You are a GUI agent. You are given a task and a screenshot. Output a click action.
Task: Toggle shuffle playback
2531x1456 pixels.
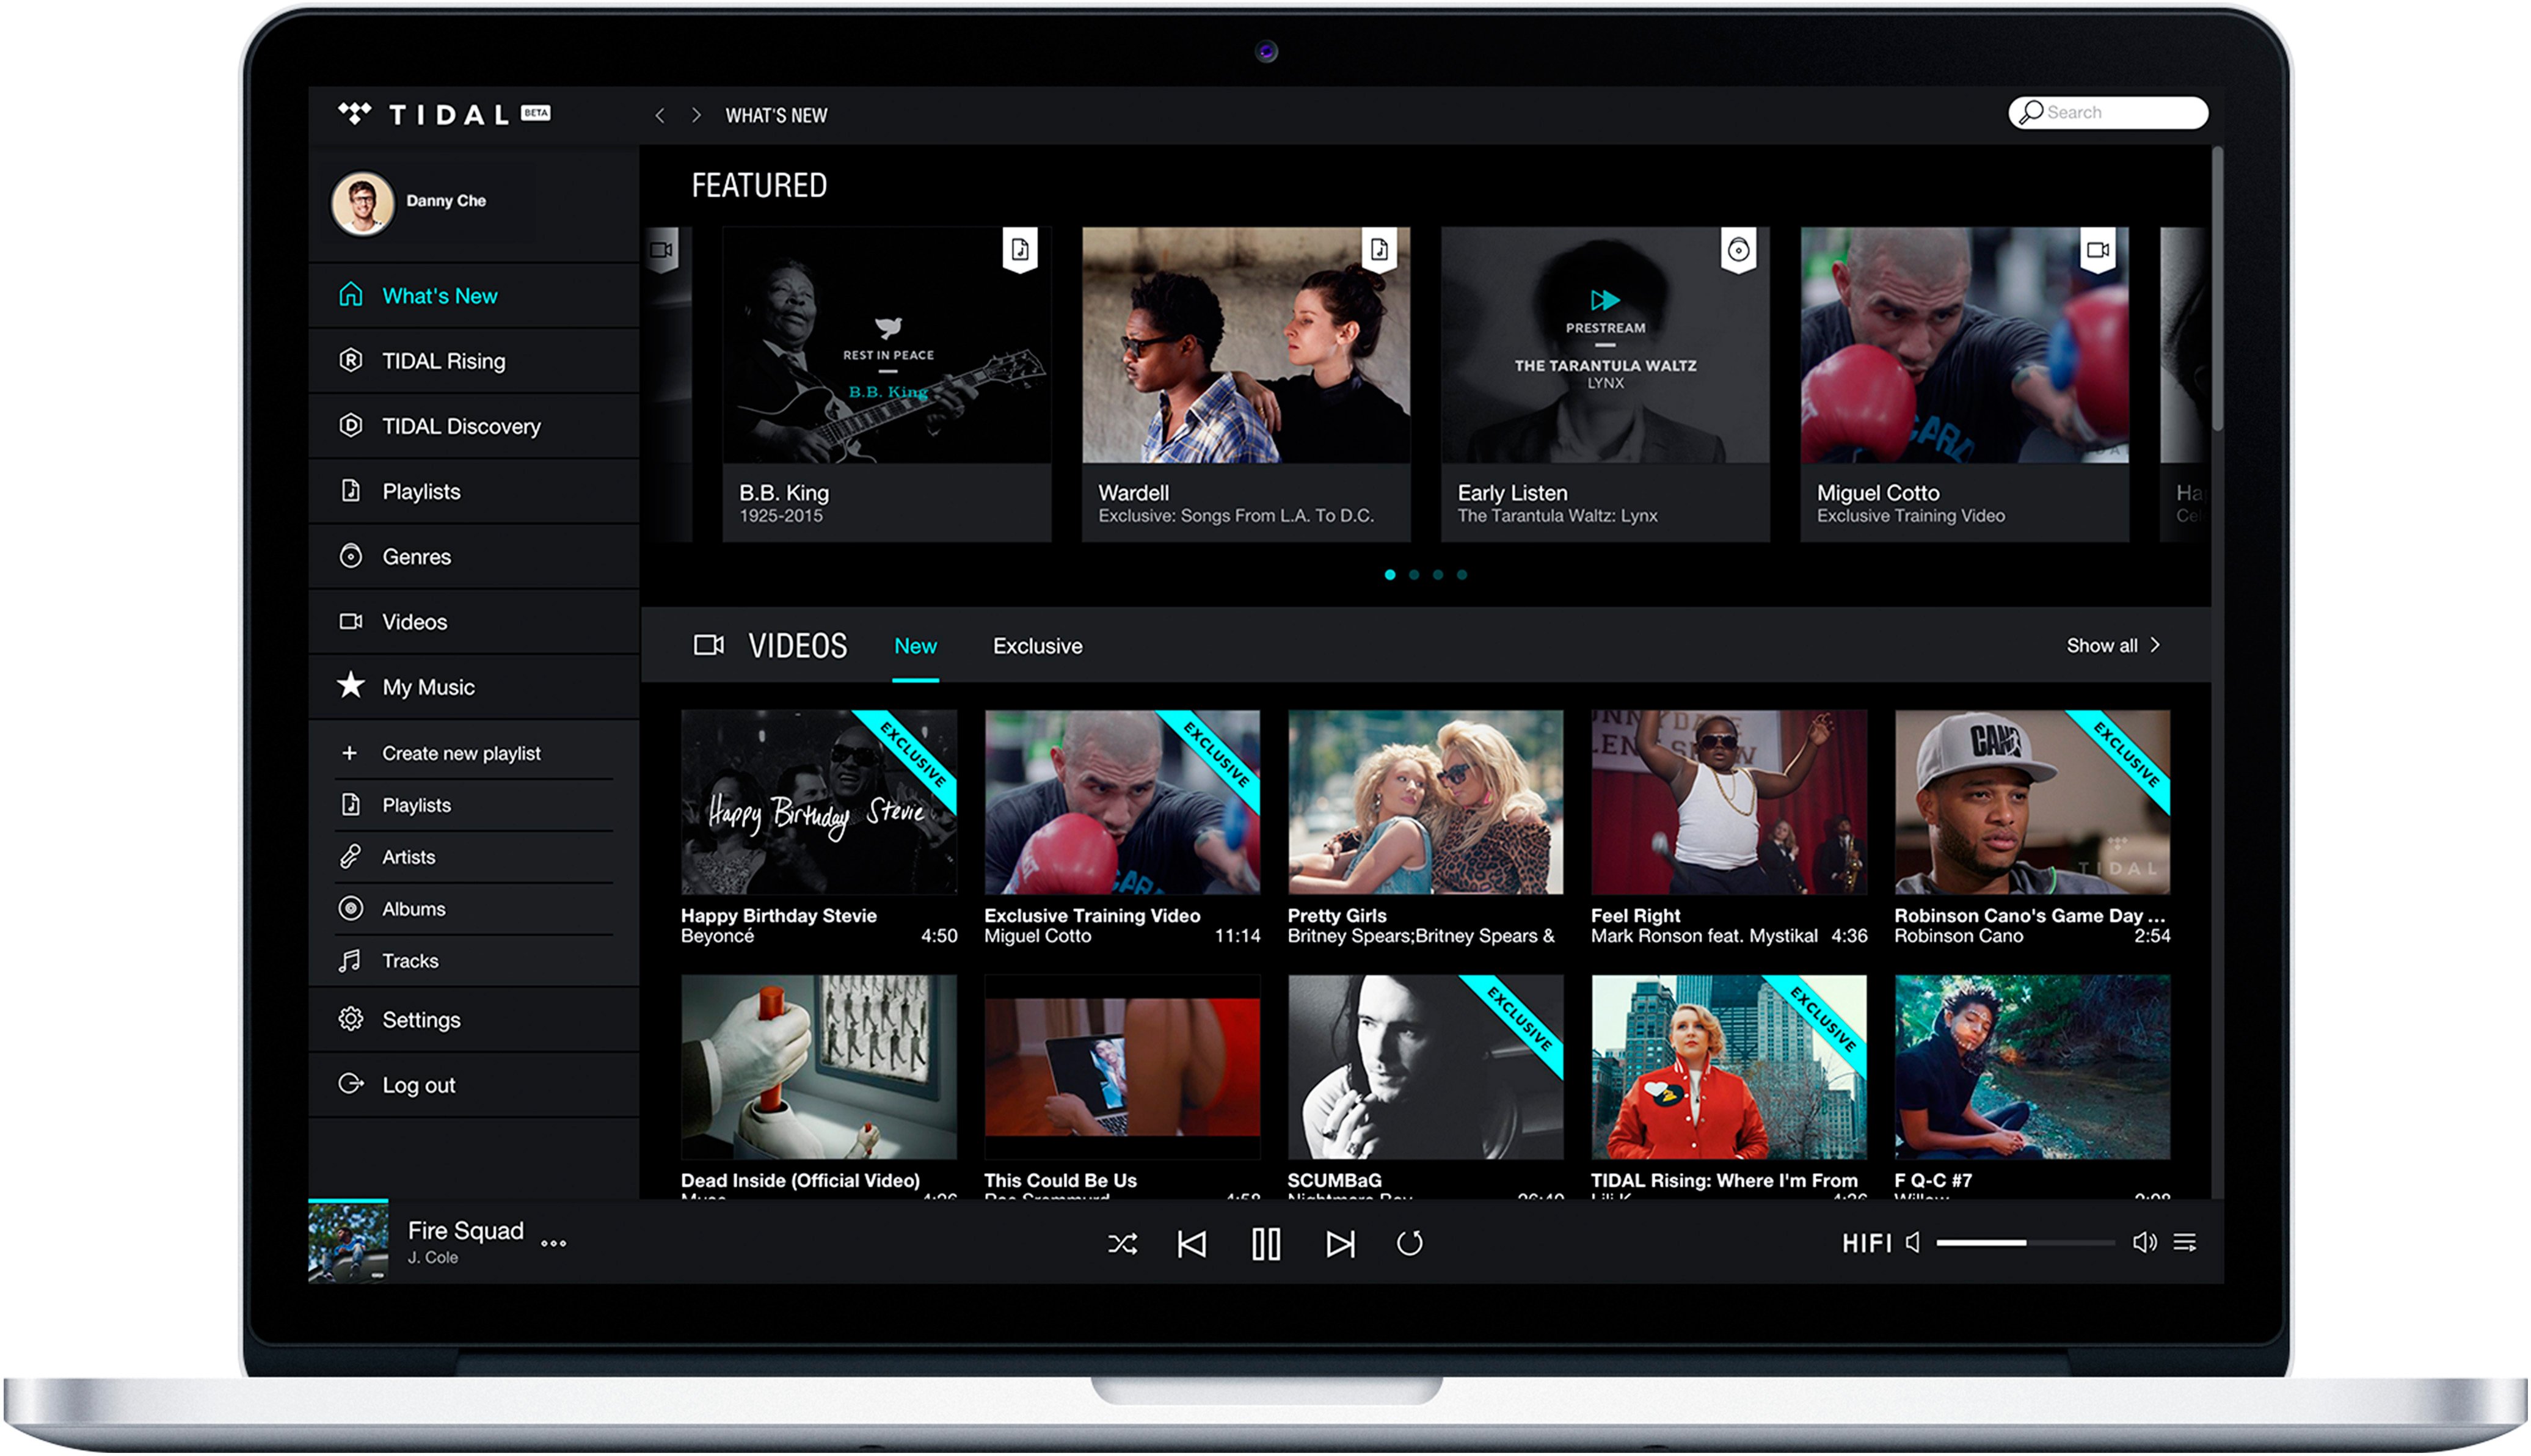[x=1122, y=1245]
